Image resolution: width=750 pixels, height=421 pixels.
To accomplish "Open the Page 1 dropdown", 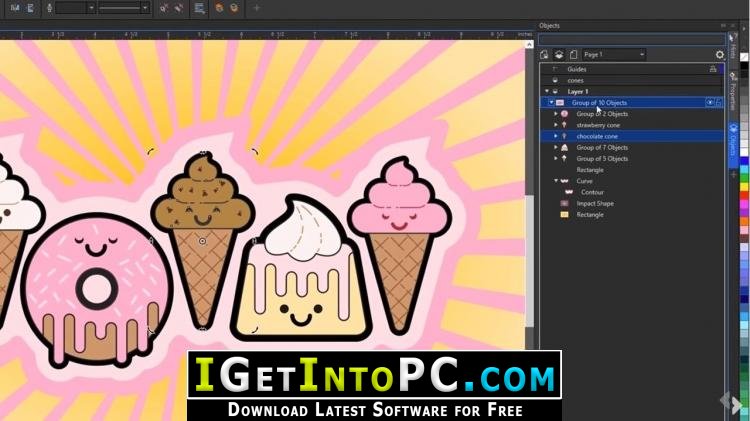I will [x=614, y=55].
